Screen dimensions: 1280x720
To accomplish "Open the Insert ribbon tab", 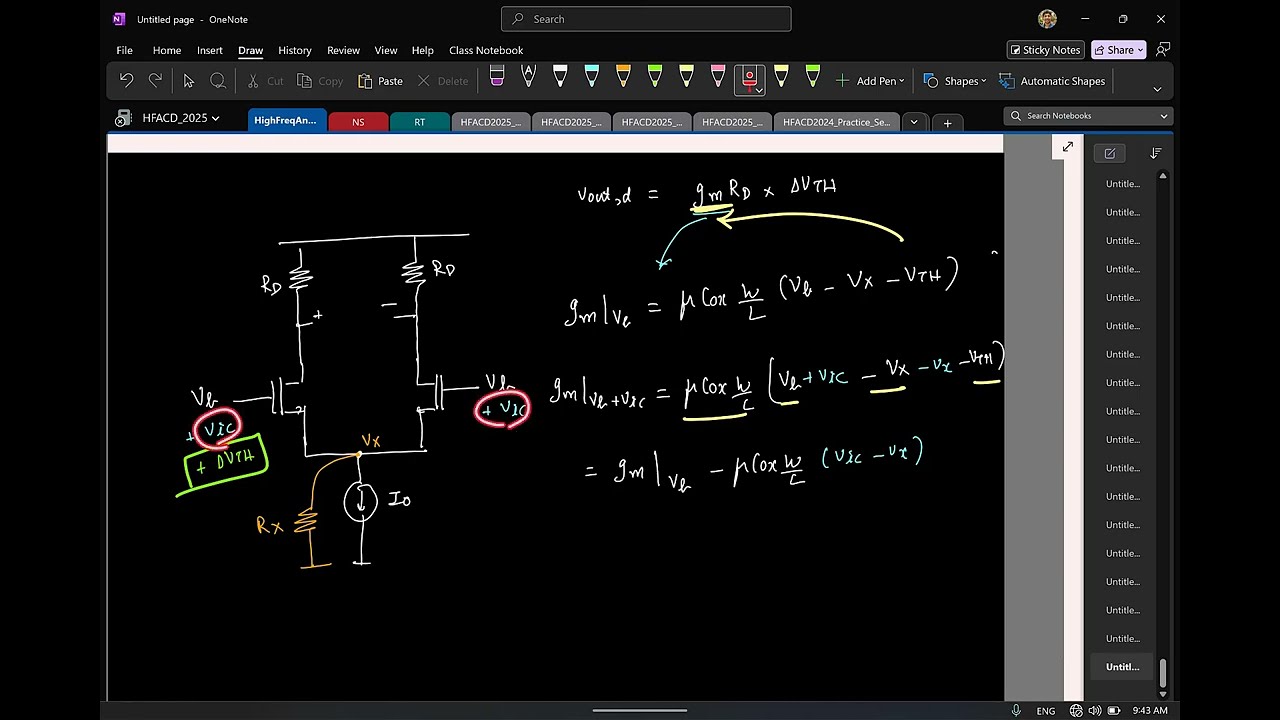I will 210,50.
